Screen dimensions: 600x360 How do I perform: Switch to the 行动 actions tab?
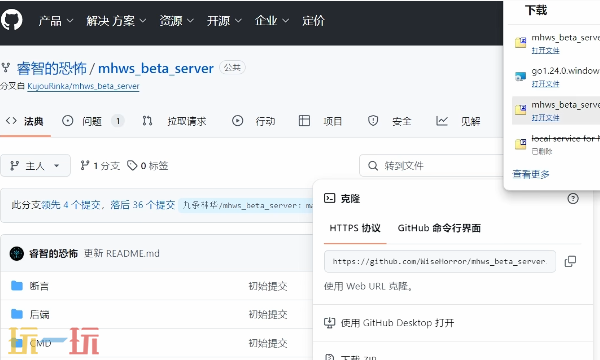tap(253, 121)
